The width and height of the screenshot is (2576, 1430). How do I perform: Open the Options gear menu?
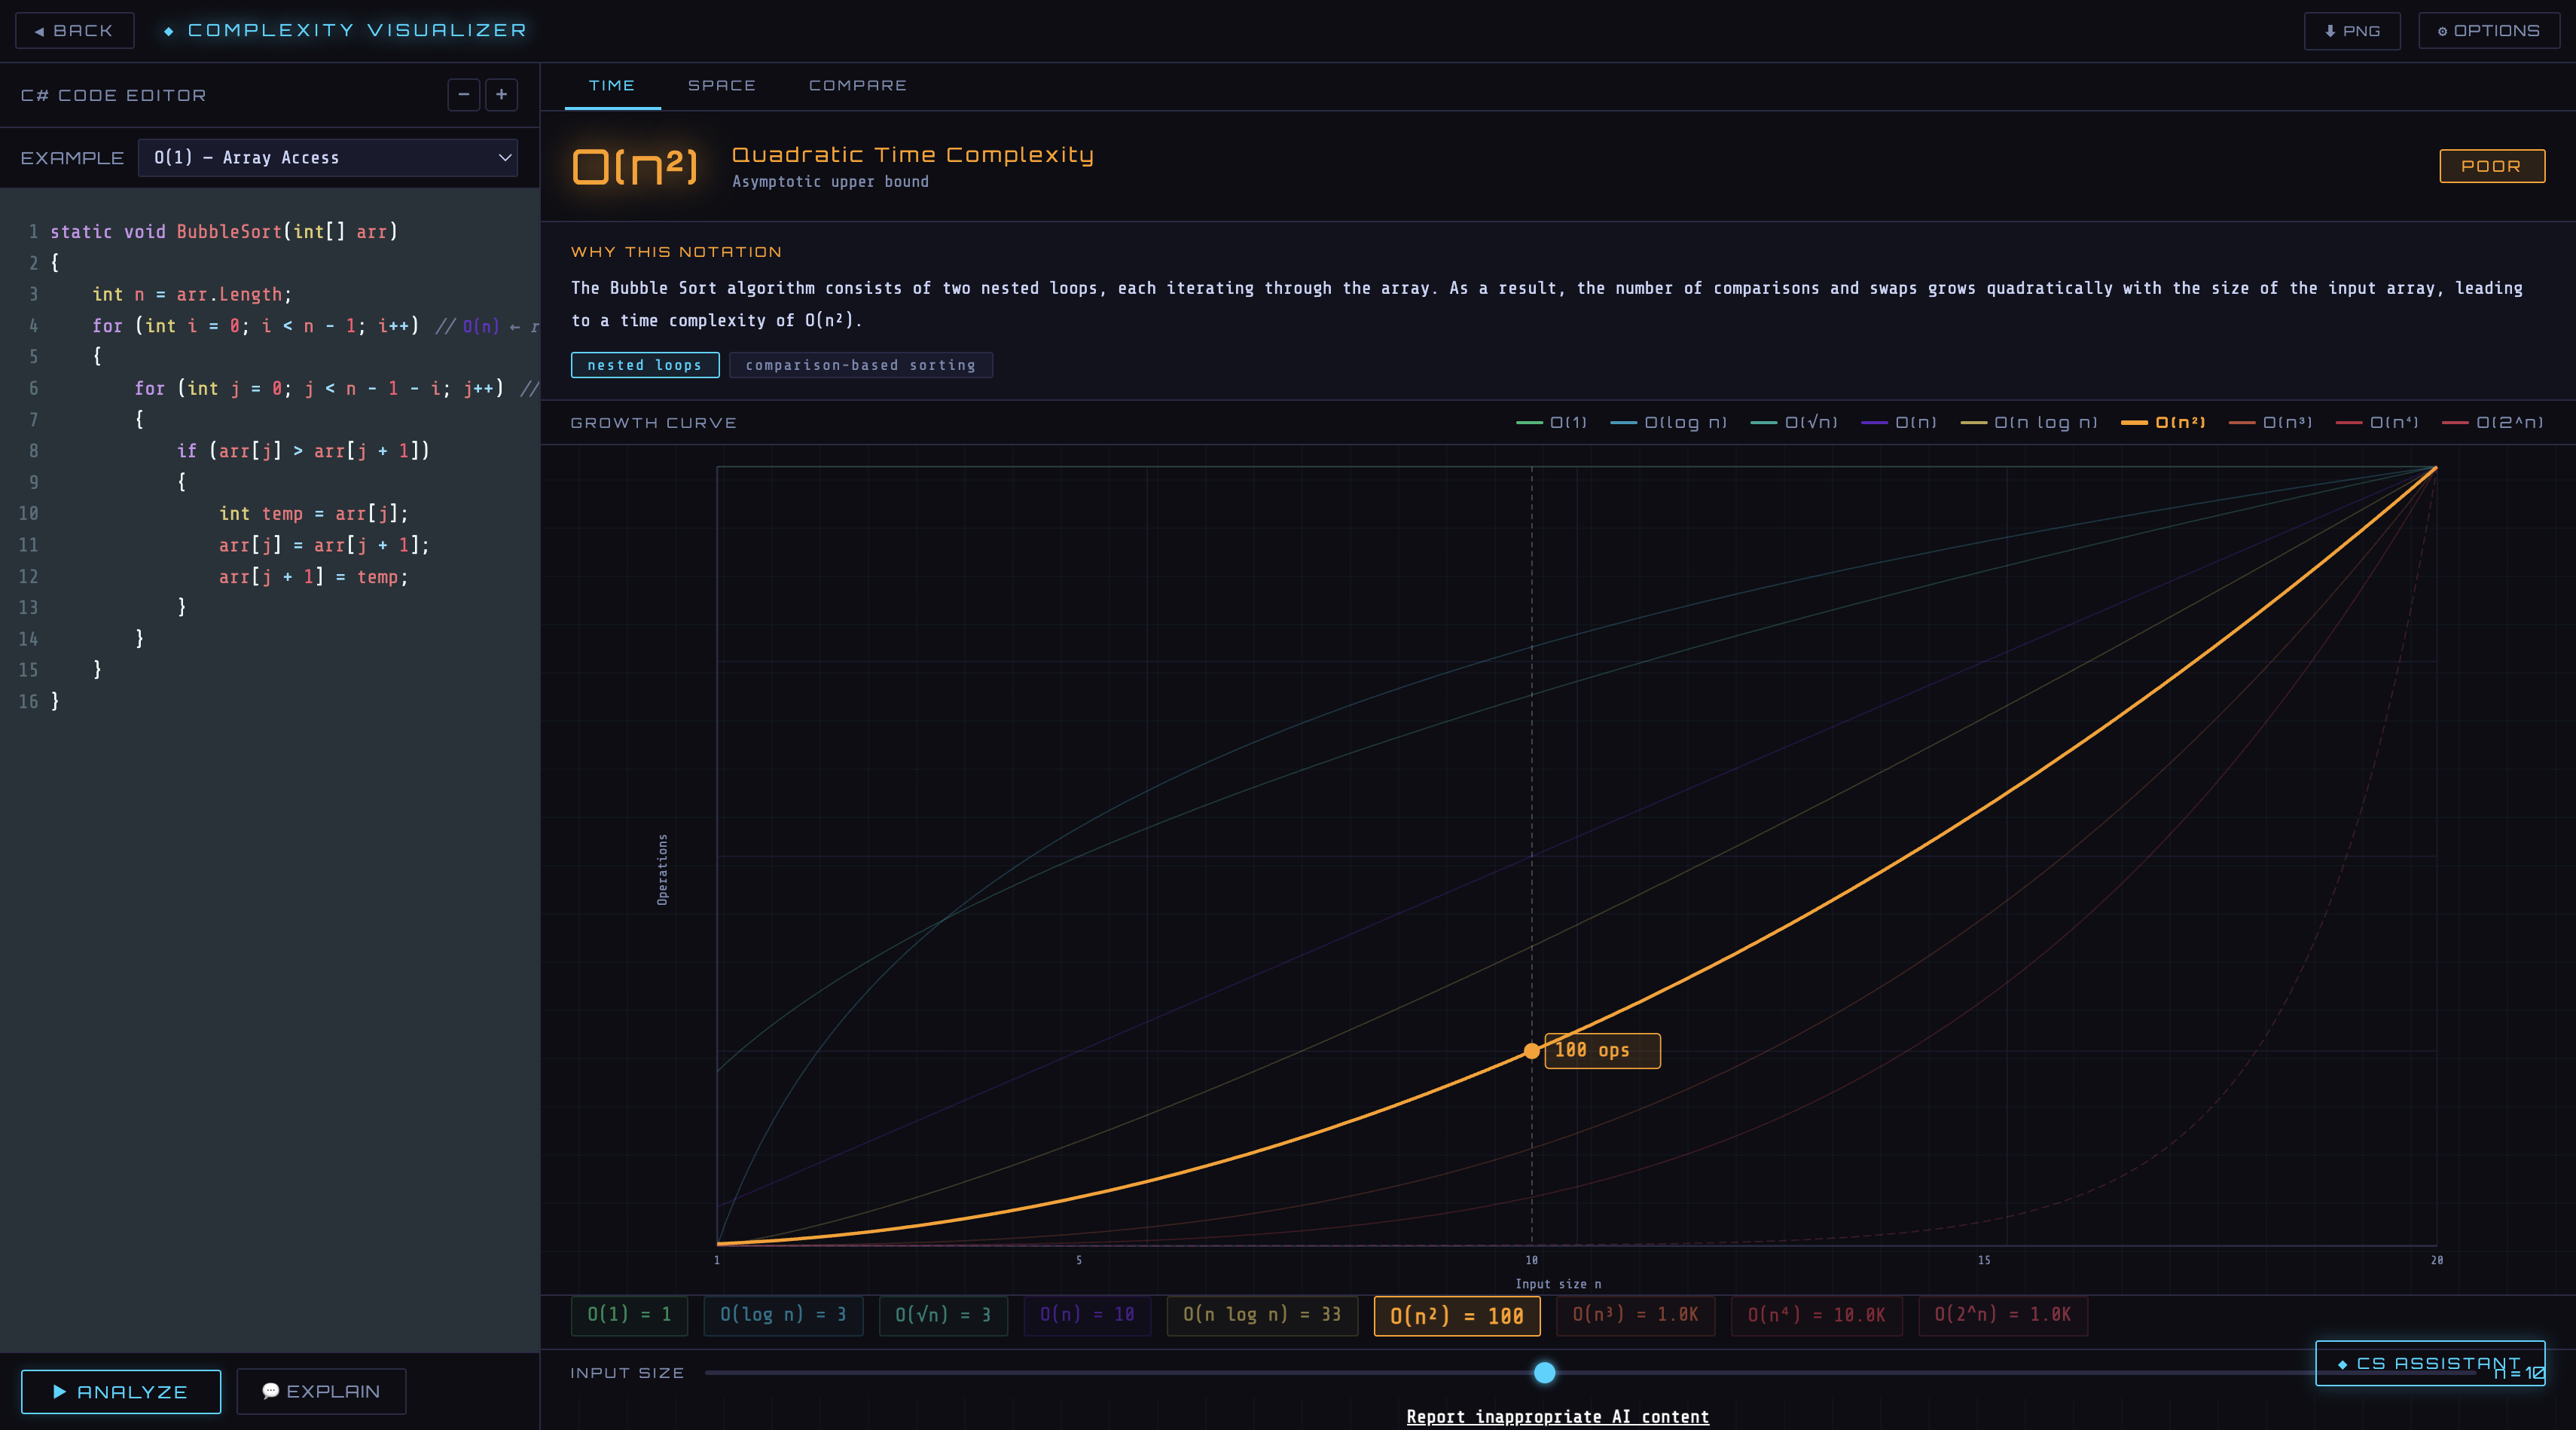pyautogui.click(x=2489, y=30)
